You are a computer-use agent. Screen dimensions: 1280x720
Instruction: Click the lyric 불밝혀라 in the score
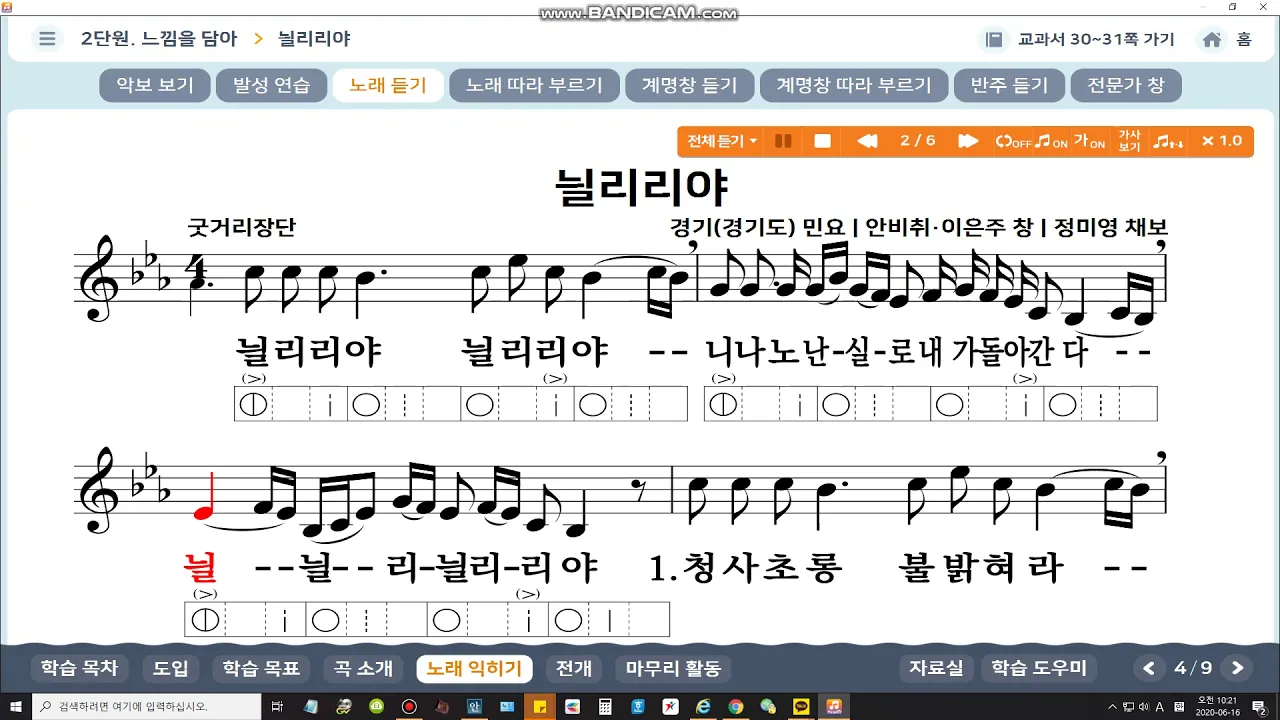(982, 568)
